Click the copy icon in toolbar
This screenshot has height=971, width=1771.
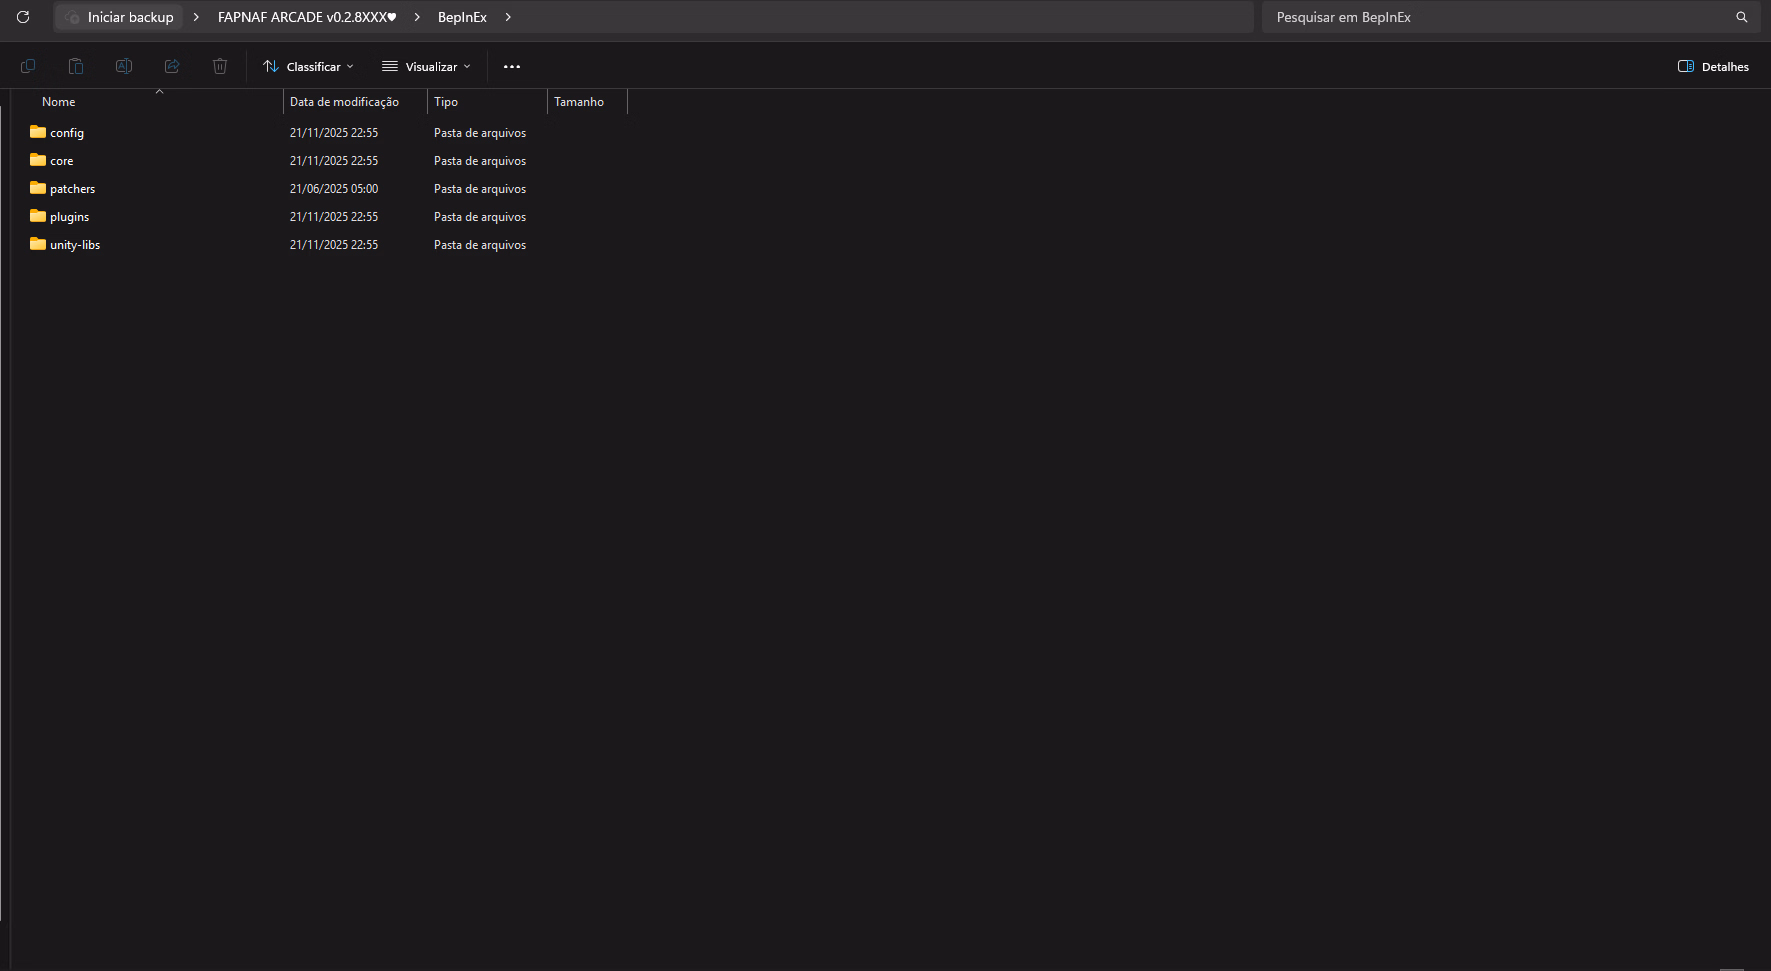[28, 66]
